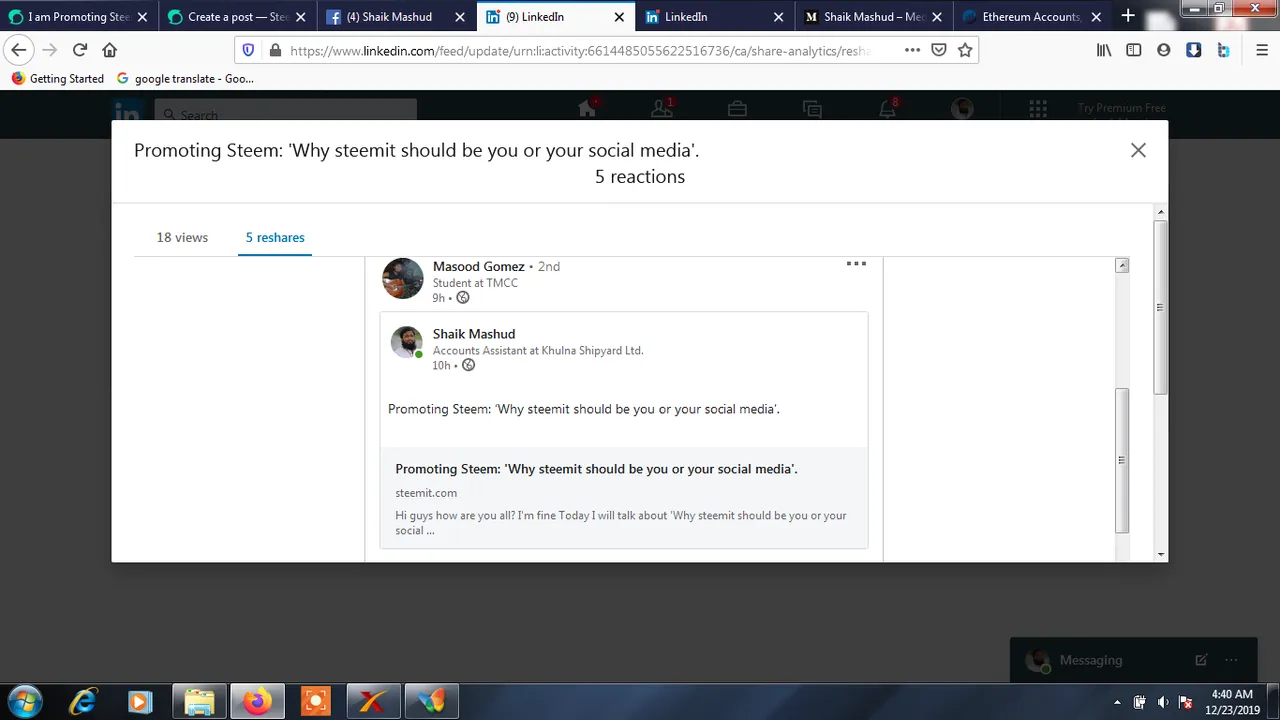Click the power plug battery tray icon
The image size is (1280, 720).
coord(1140,702)
